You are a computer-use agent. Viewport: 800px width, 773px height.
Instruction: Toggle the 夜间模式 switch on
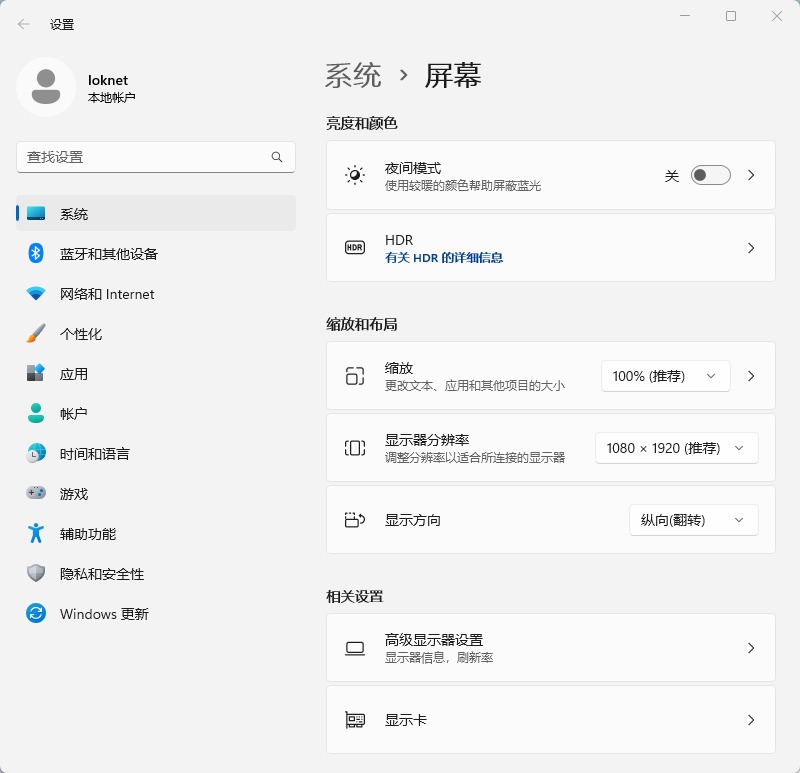710,175
